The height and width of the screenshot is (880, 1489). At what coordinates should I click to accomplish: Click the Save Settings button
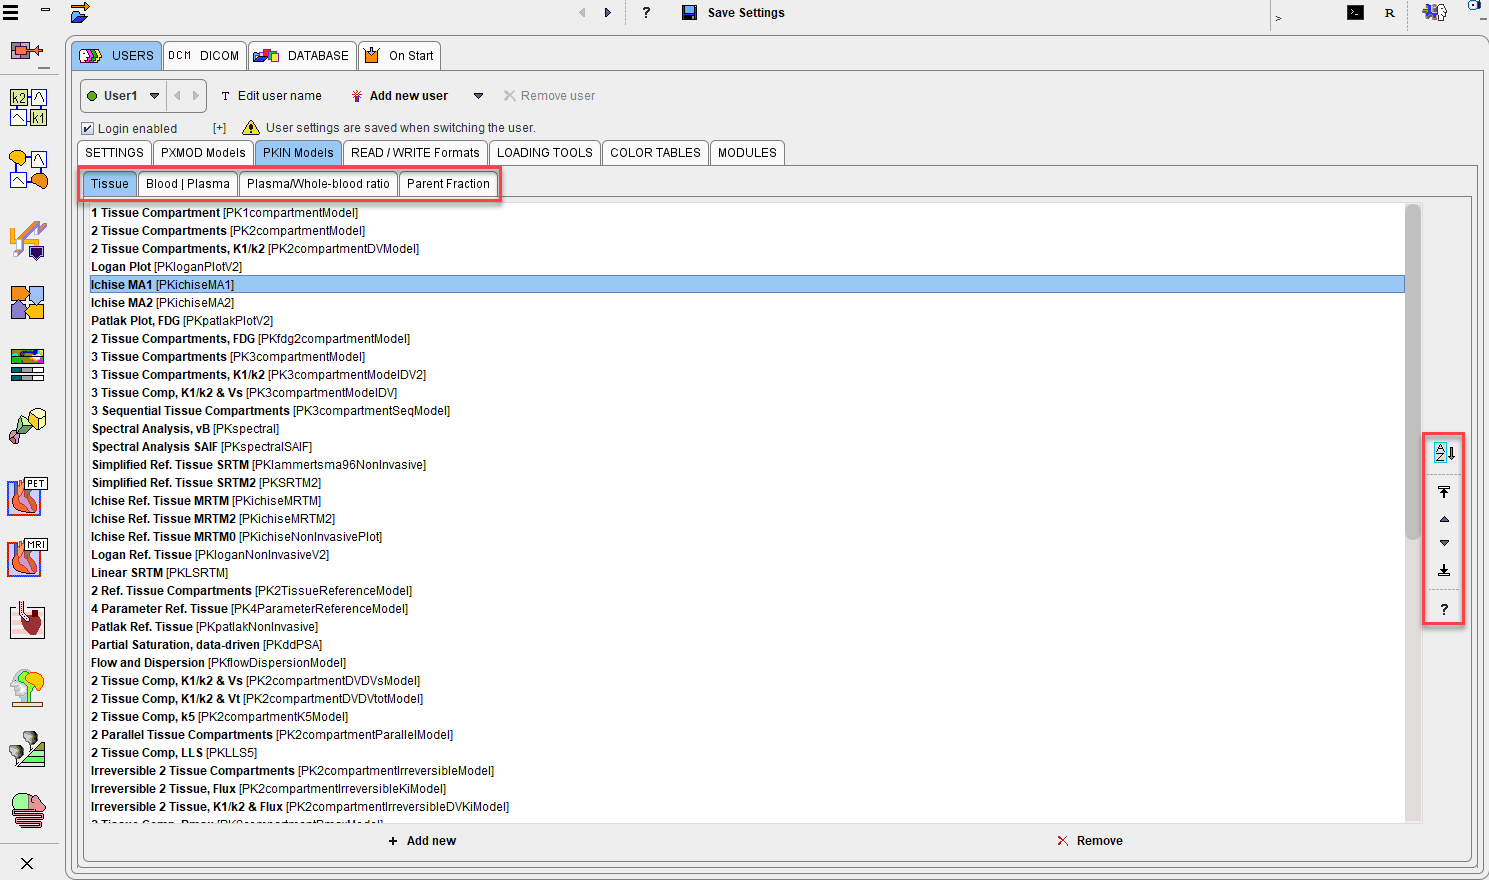pos(733,13)
